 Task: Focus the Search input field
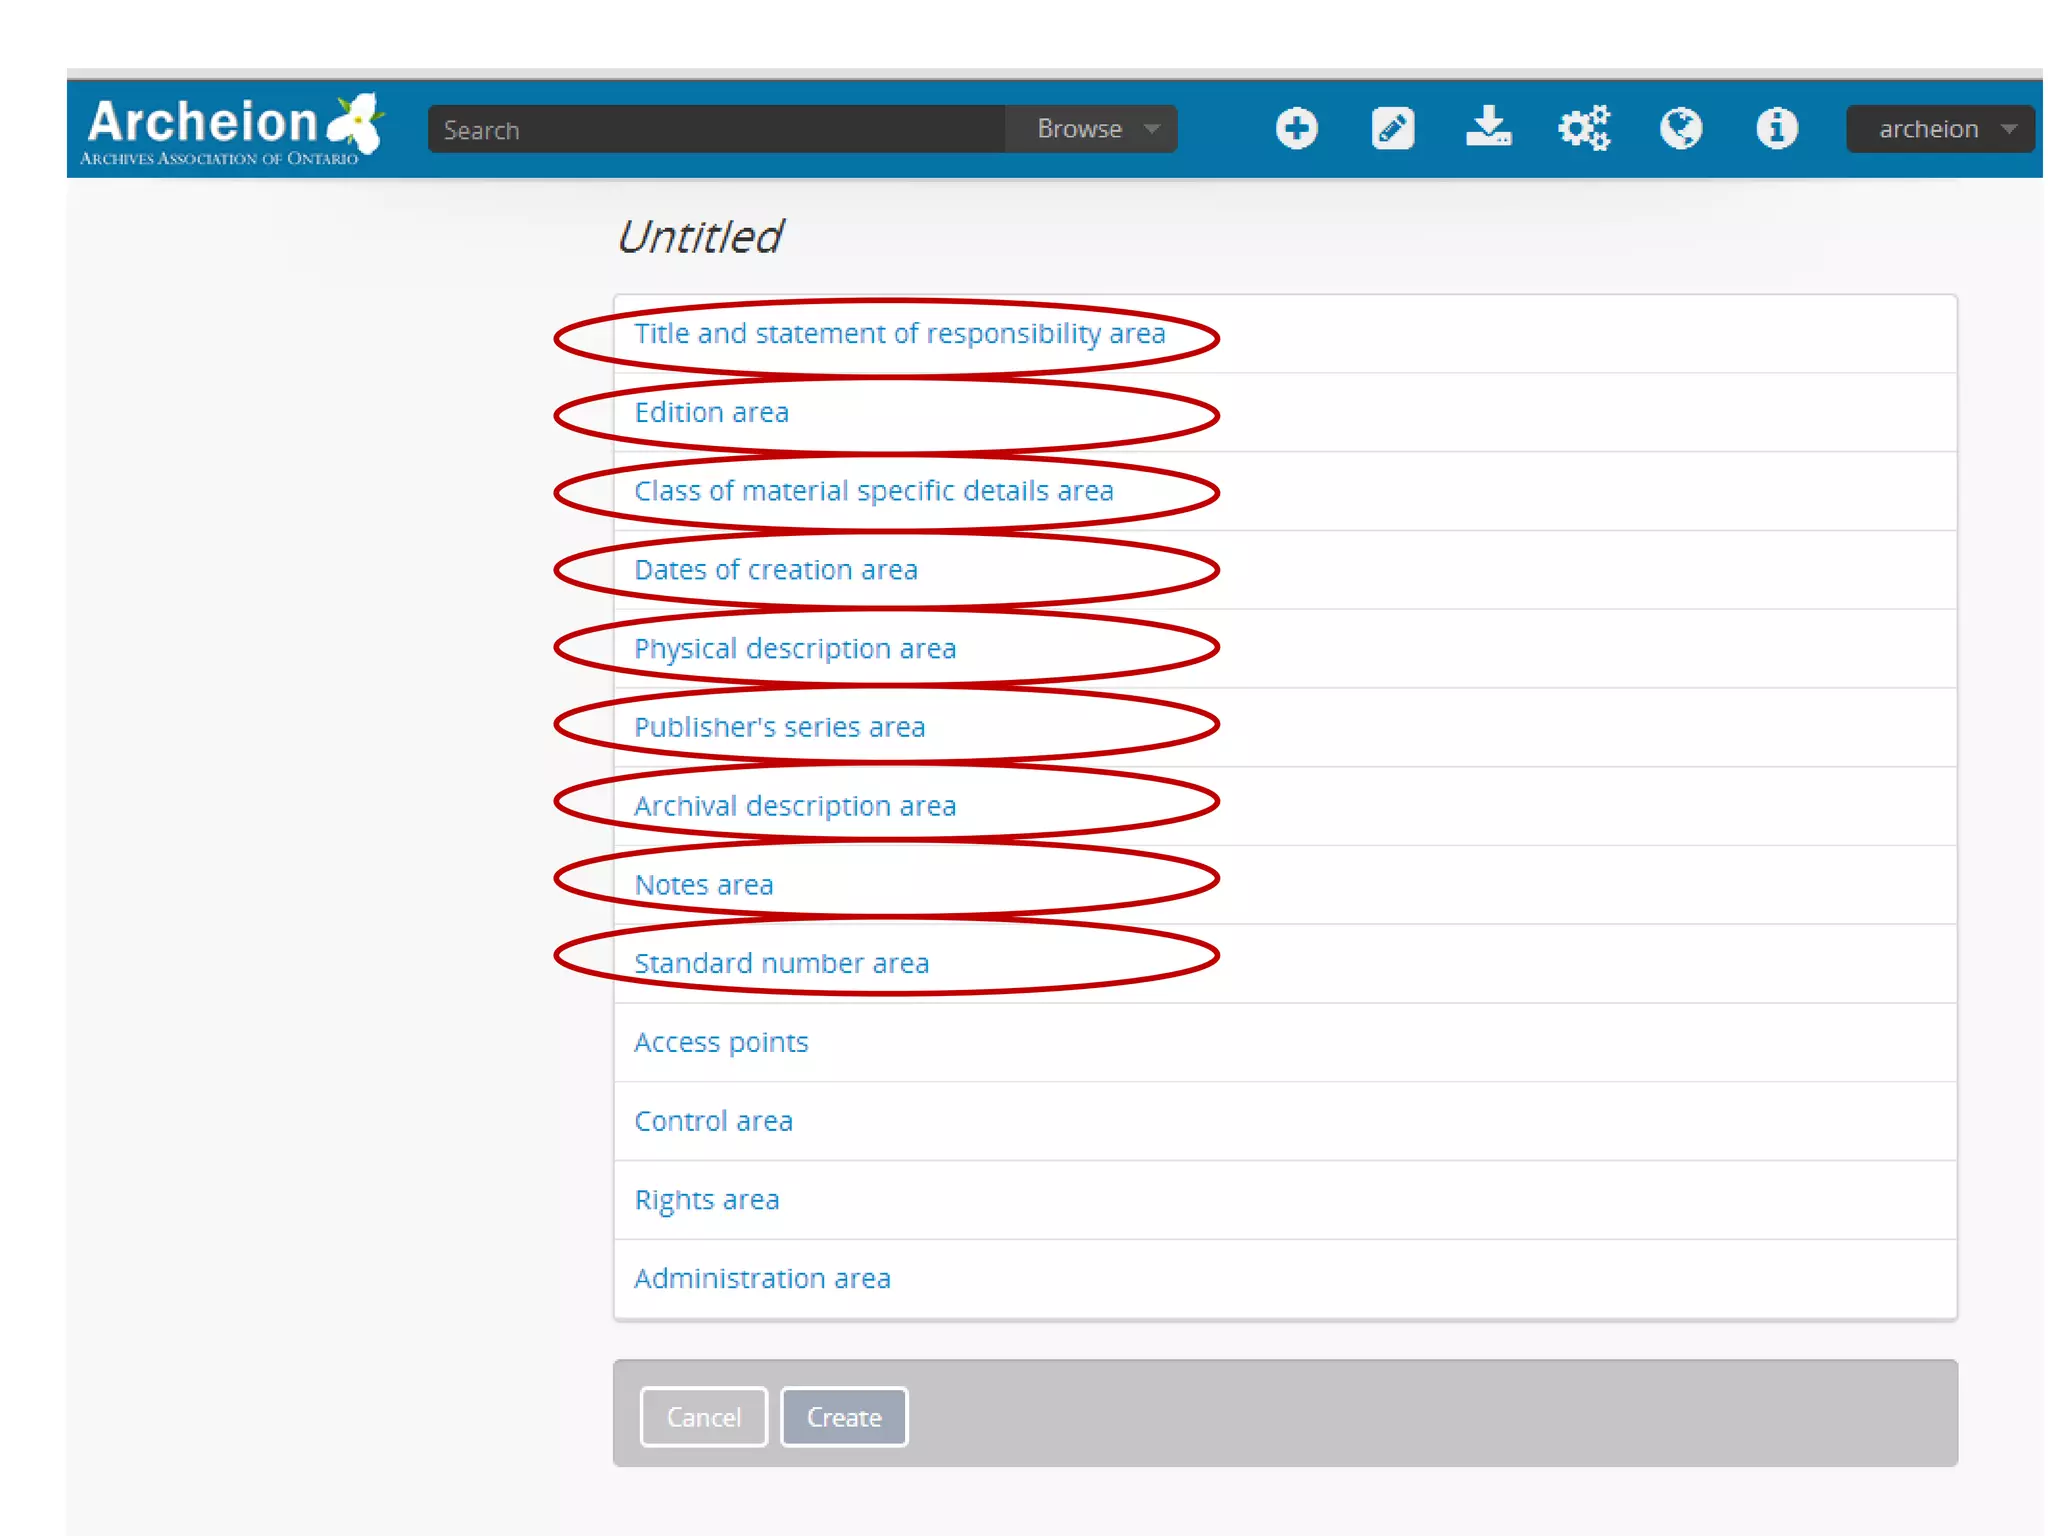715,130
